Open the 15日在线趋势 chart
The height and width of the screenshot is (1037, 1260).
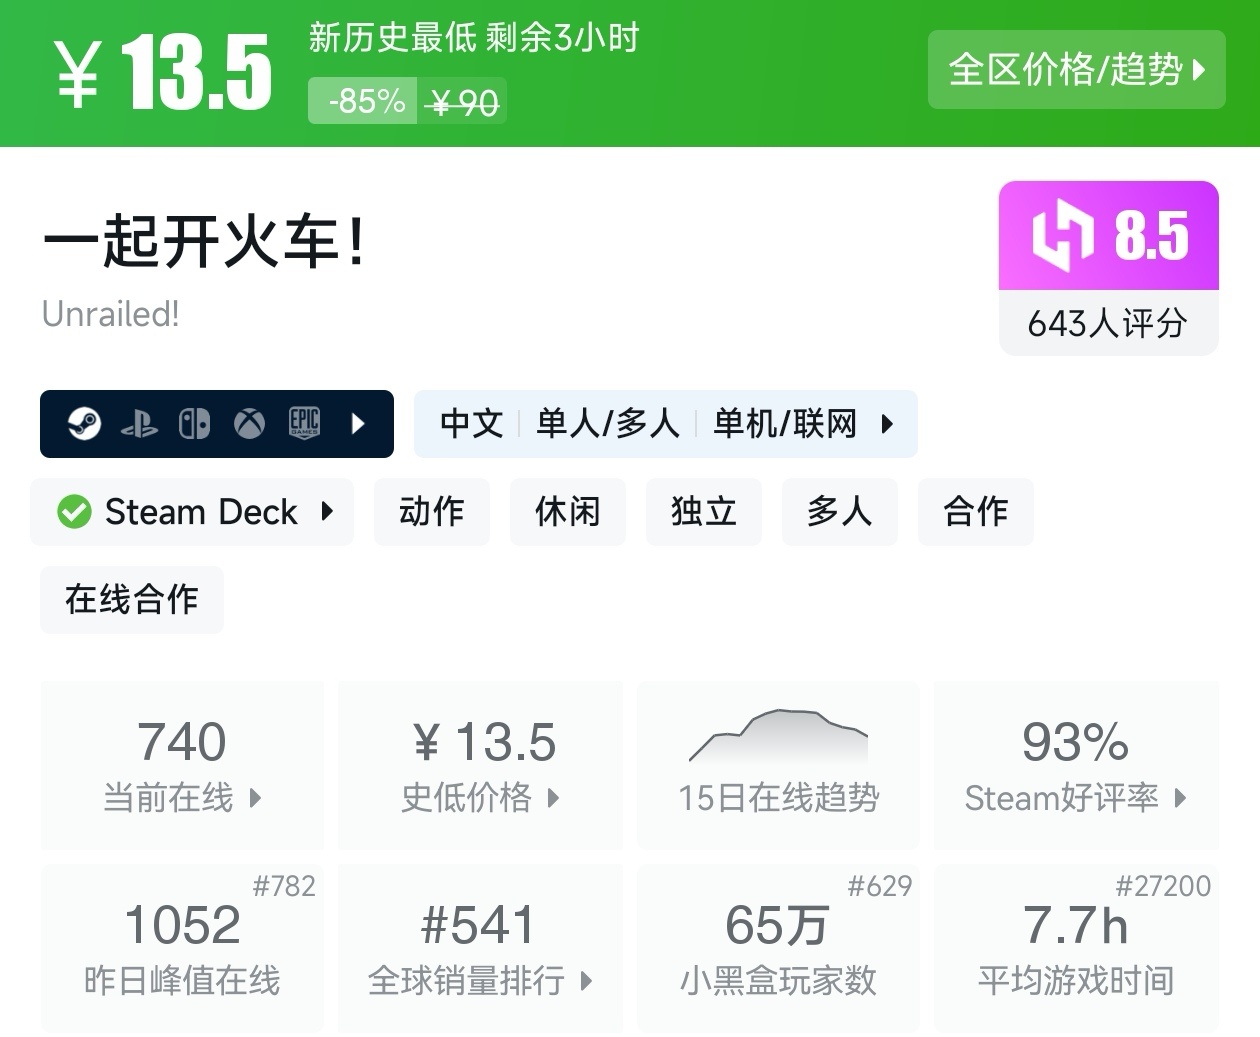[778, 765]
